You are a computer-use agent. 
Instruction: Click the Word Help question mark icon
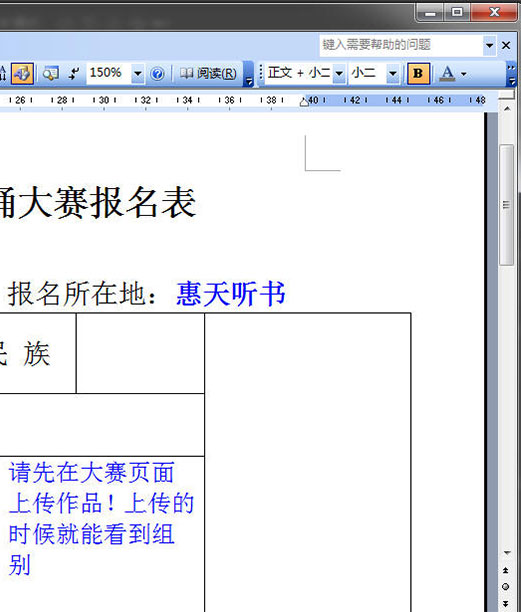157,73
